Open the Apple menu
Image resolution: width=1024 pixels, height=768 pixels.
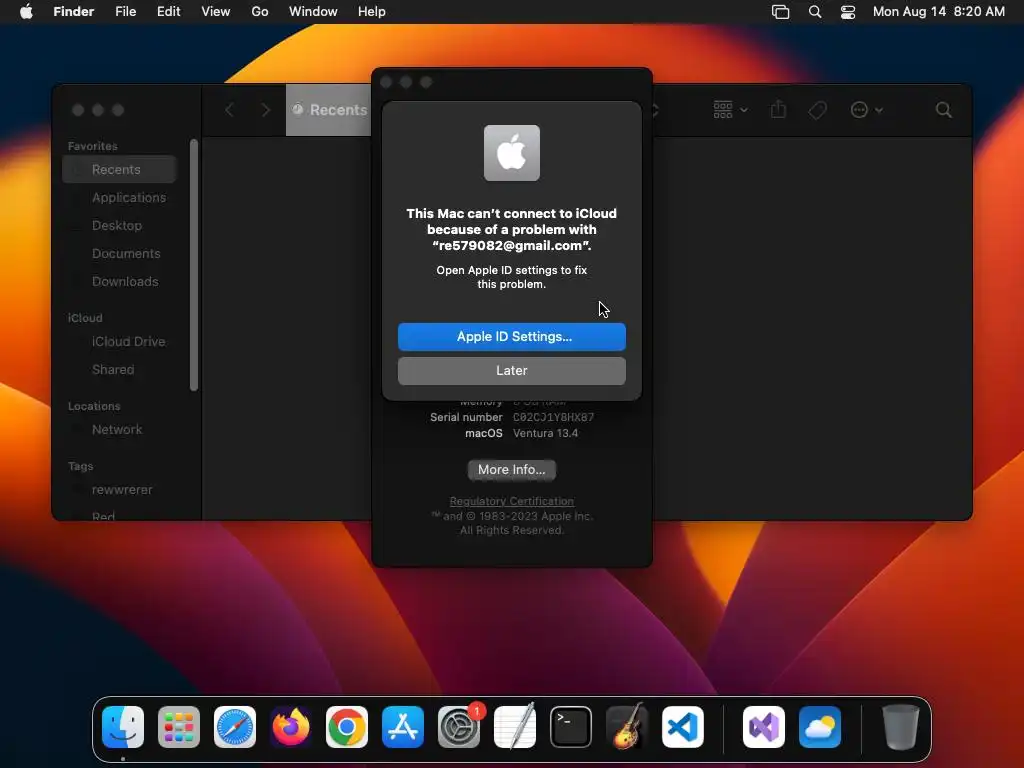coord(26,11)
